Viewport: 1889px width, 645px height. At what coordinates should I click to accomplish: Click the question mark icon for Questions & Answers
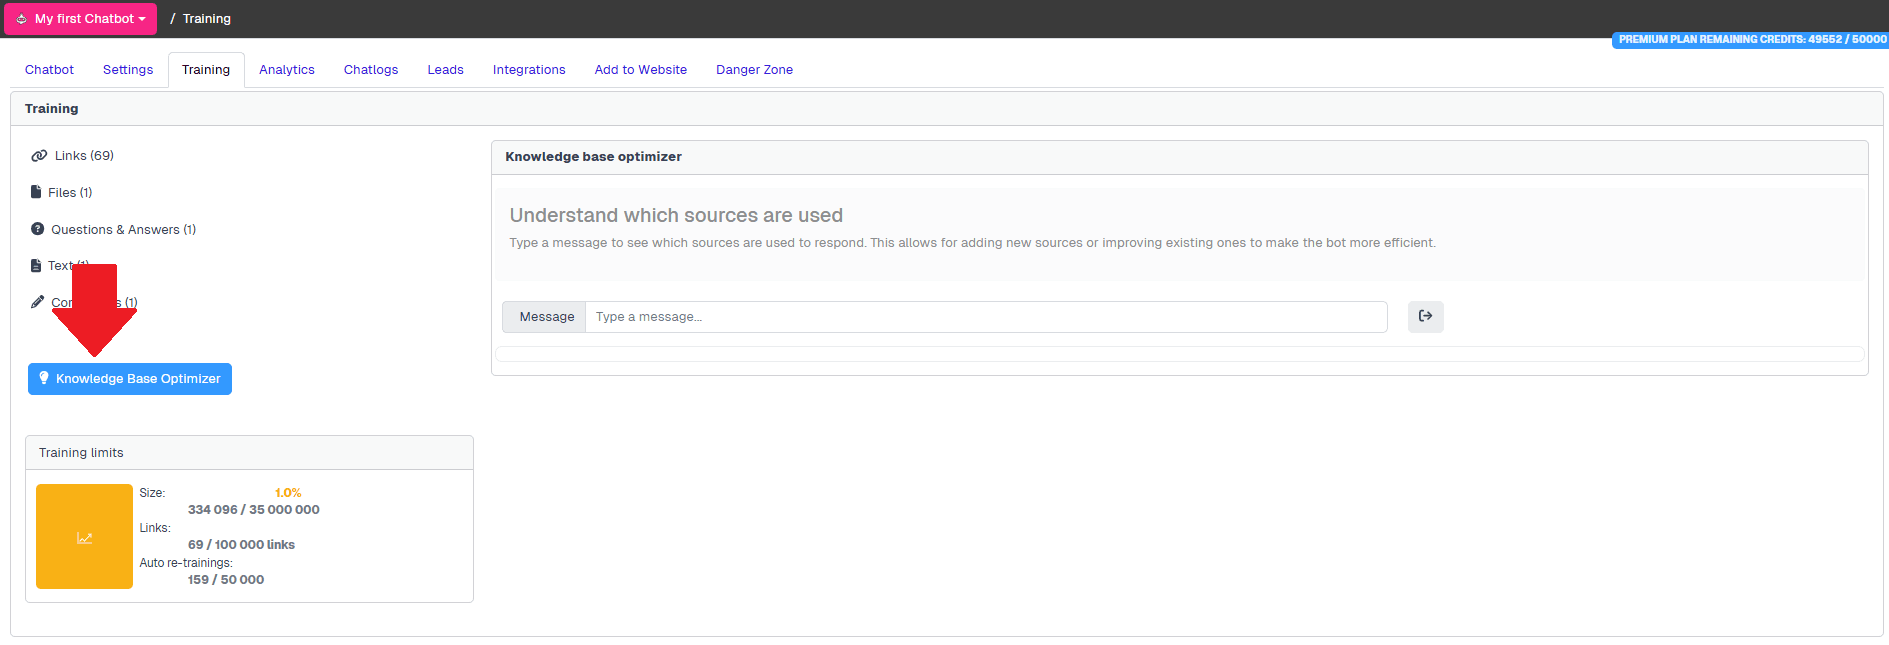click(38, 229)
